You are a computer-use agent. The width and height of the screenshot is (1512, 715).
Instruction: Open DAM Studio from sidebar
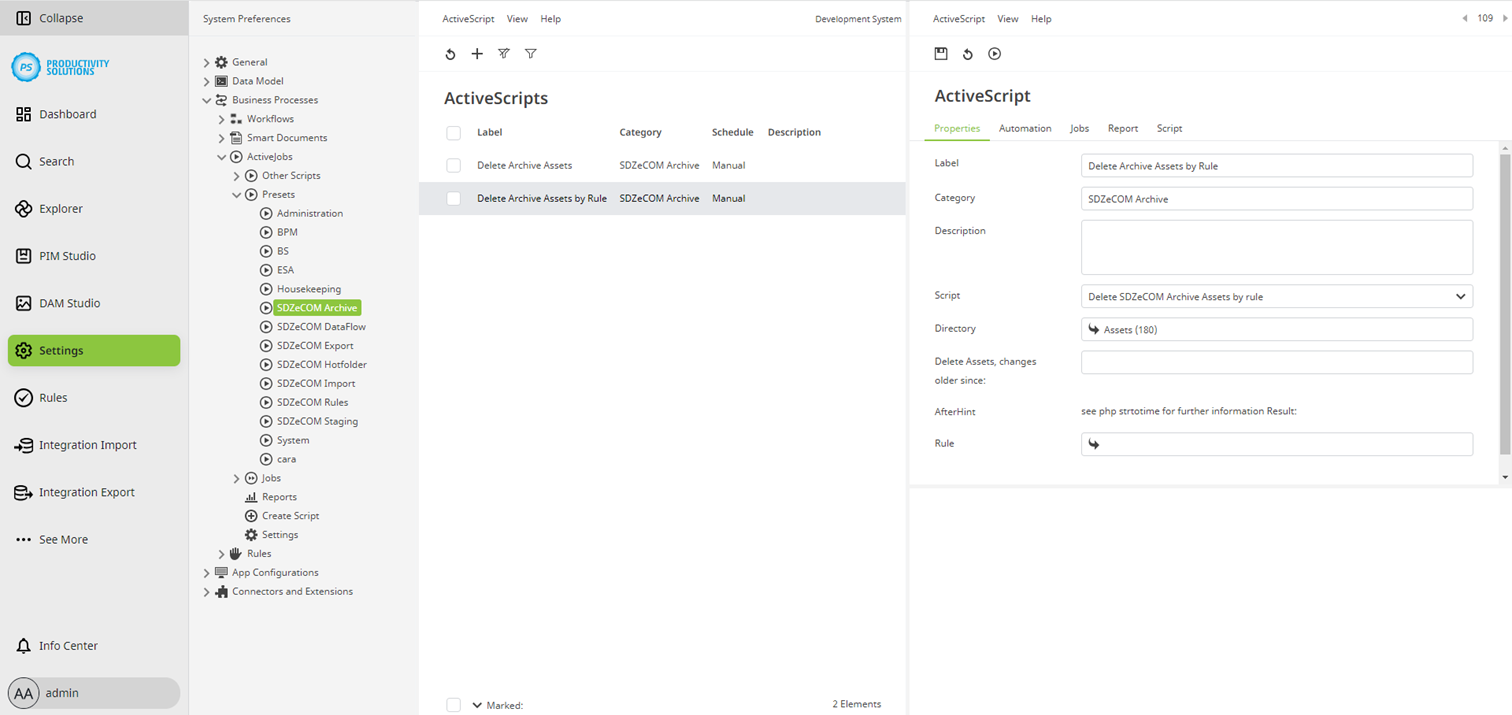[x=69, y=303]
